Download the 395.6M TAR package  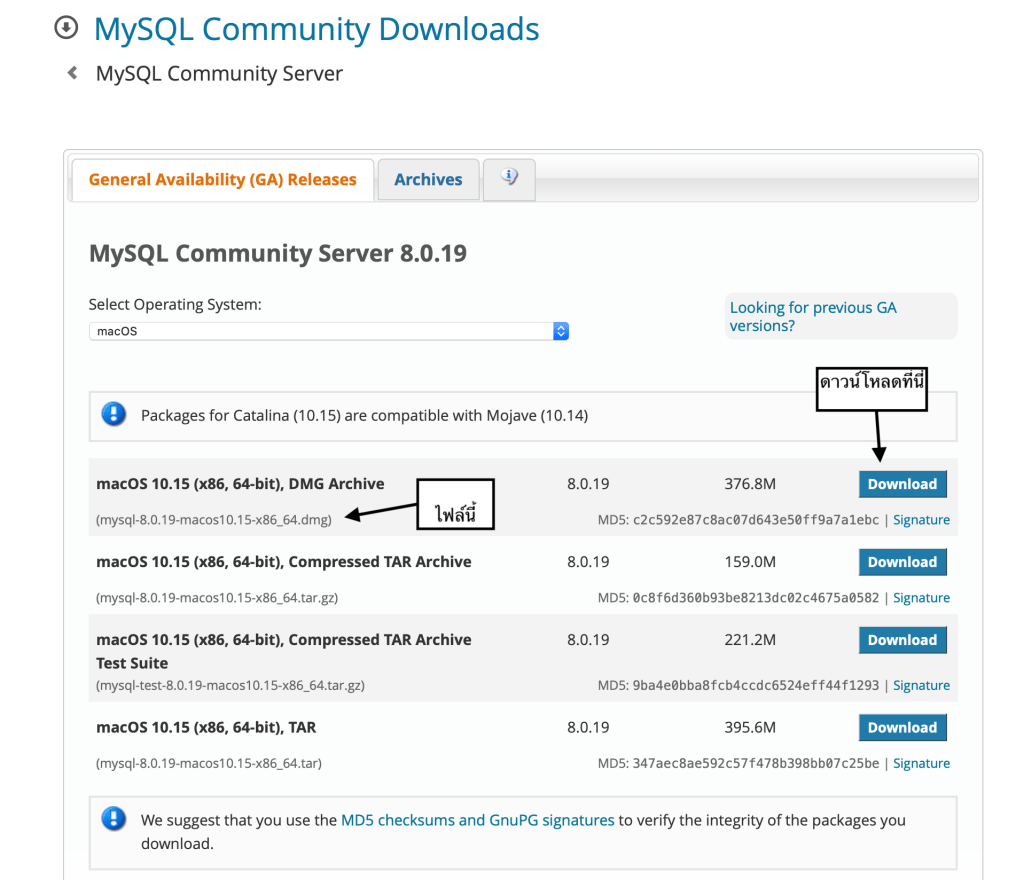(902, 728)
